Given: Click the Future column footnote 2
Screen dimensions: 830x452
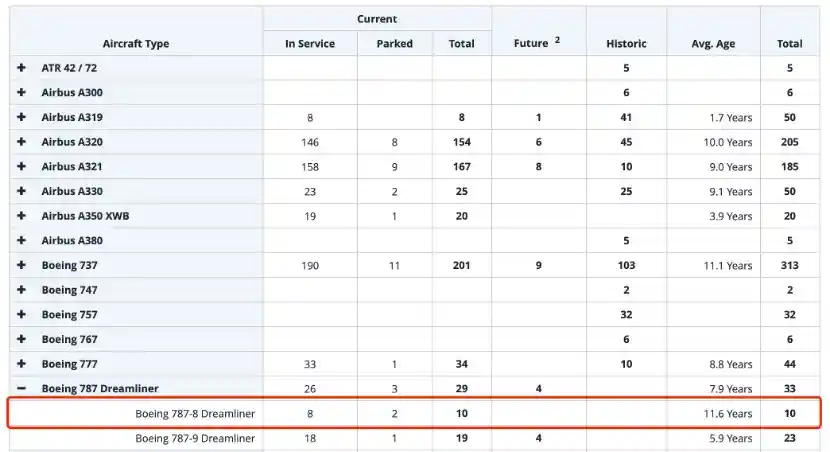Looking at the screenshot, I should [x=557, y=41].
